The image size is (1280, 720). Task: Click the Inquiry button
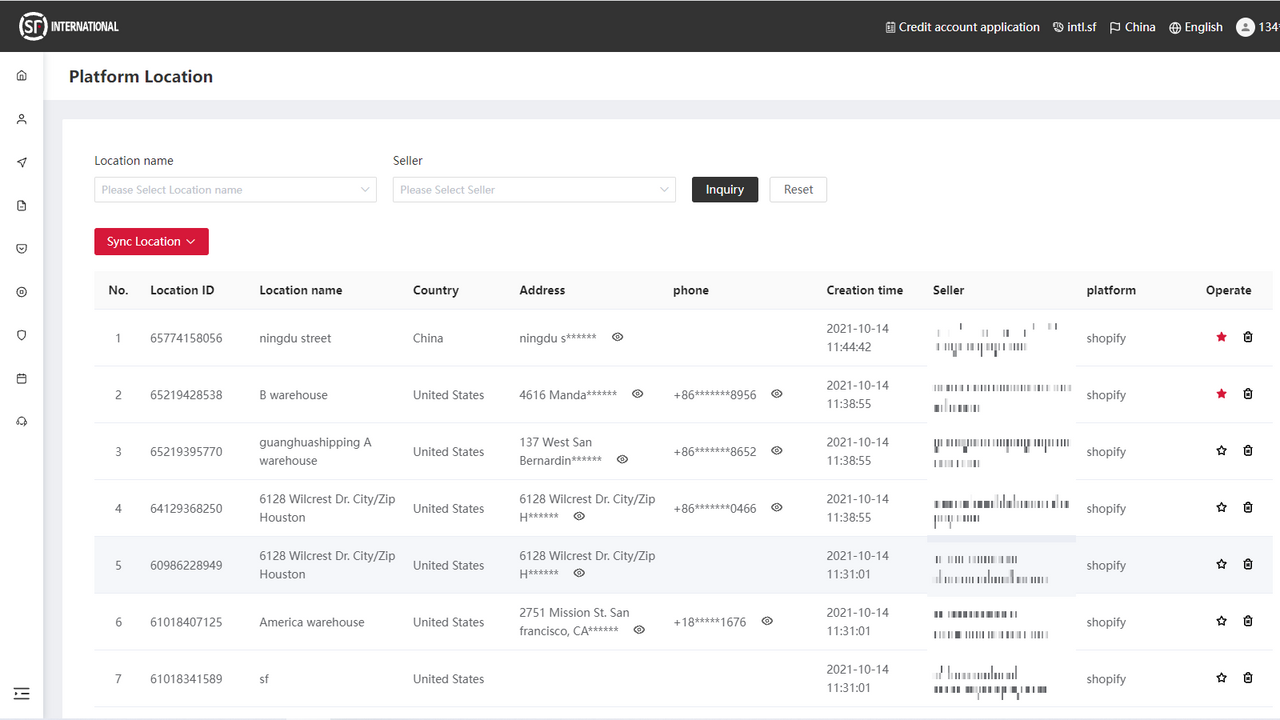[x=725, y=190]
